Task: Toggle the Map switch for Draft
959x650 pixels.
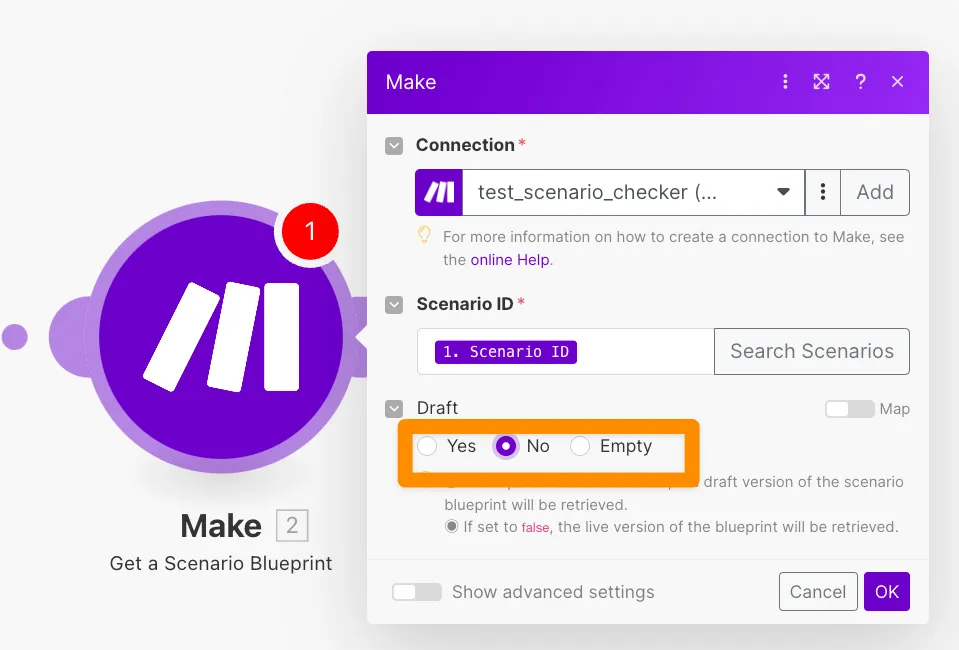Action: point(849,409)
